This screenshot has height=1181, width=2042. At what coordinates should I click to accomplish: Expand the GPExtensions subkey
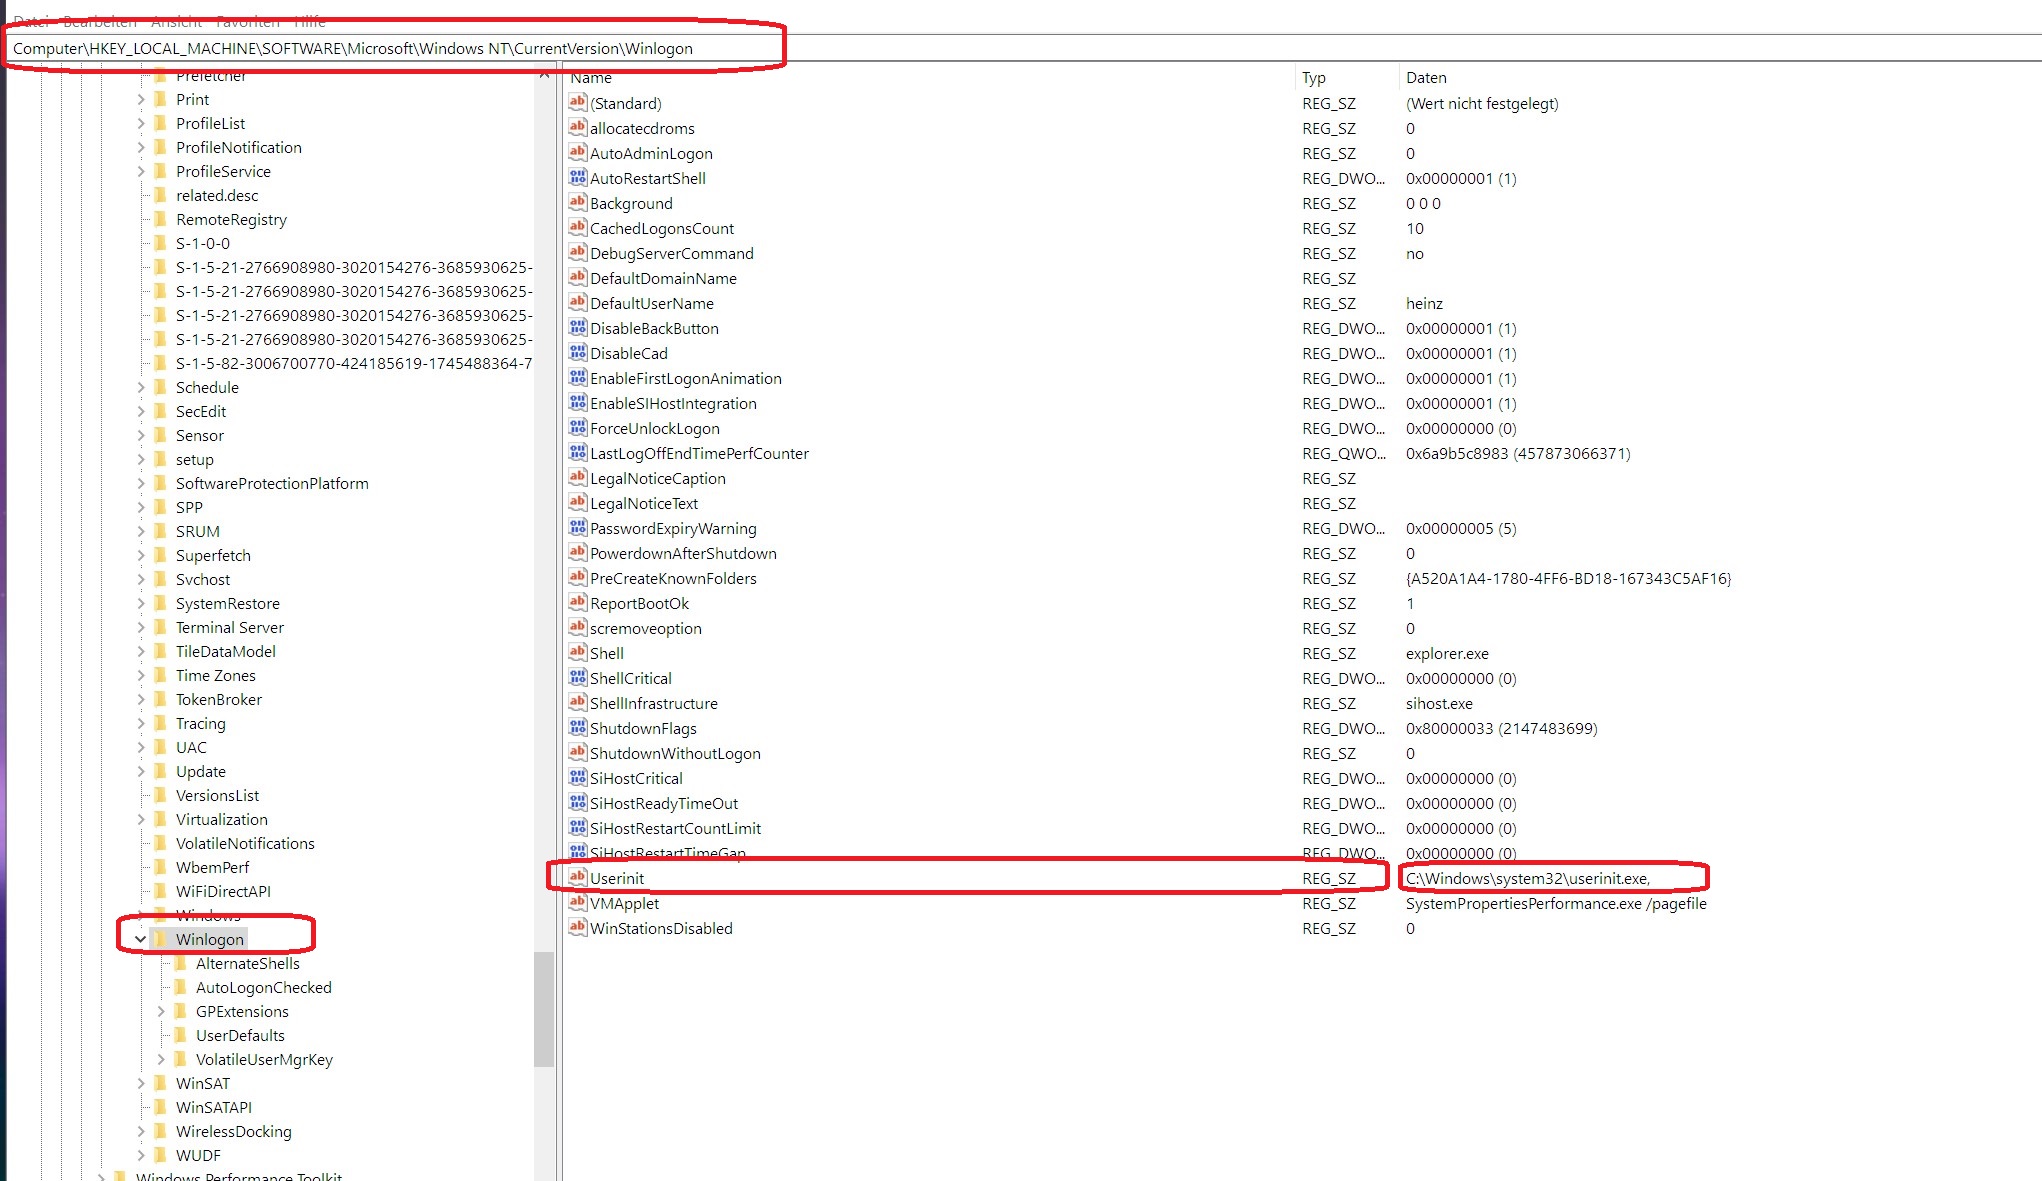pos(160,1011)
